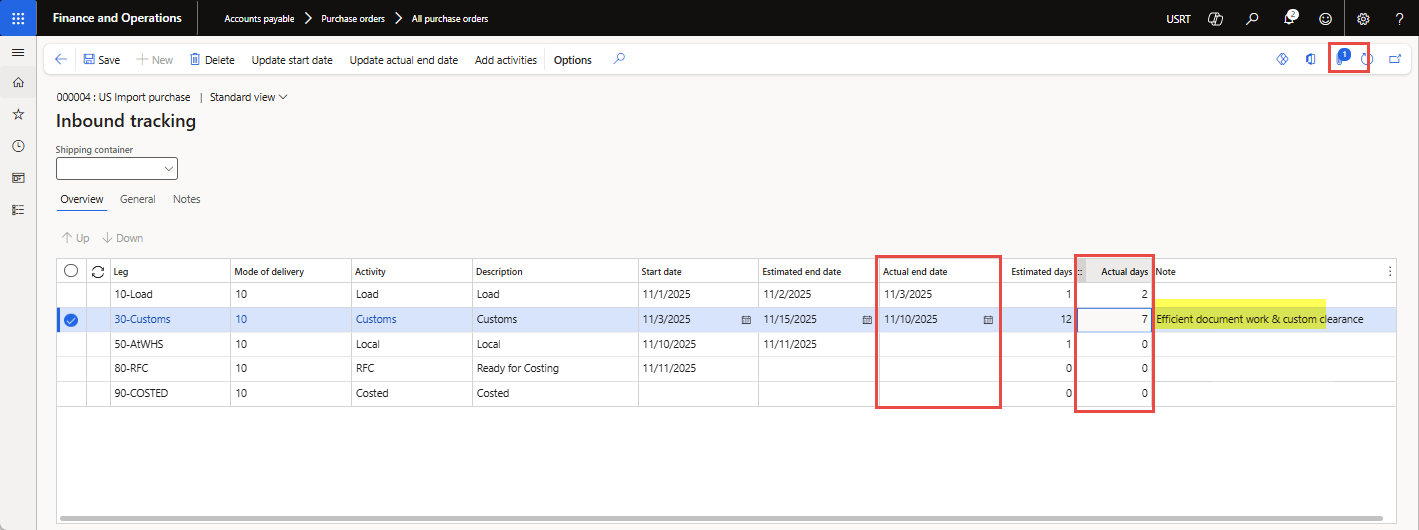The height and width of the screenshot is (530, 1419).
Task: Click Update actual end date button
Action: pos(403,60)
